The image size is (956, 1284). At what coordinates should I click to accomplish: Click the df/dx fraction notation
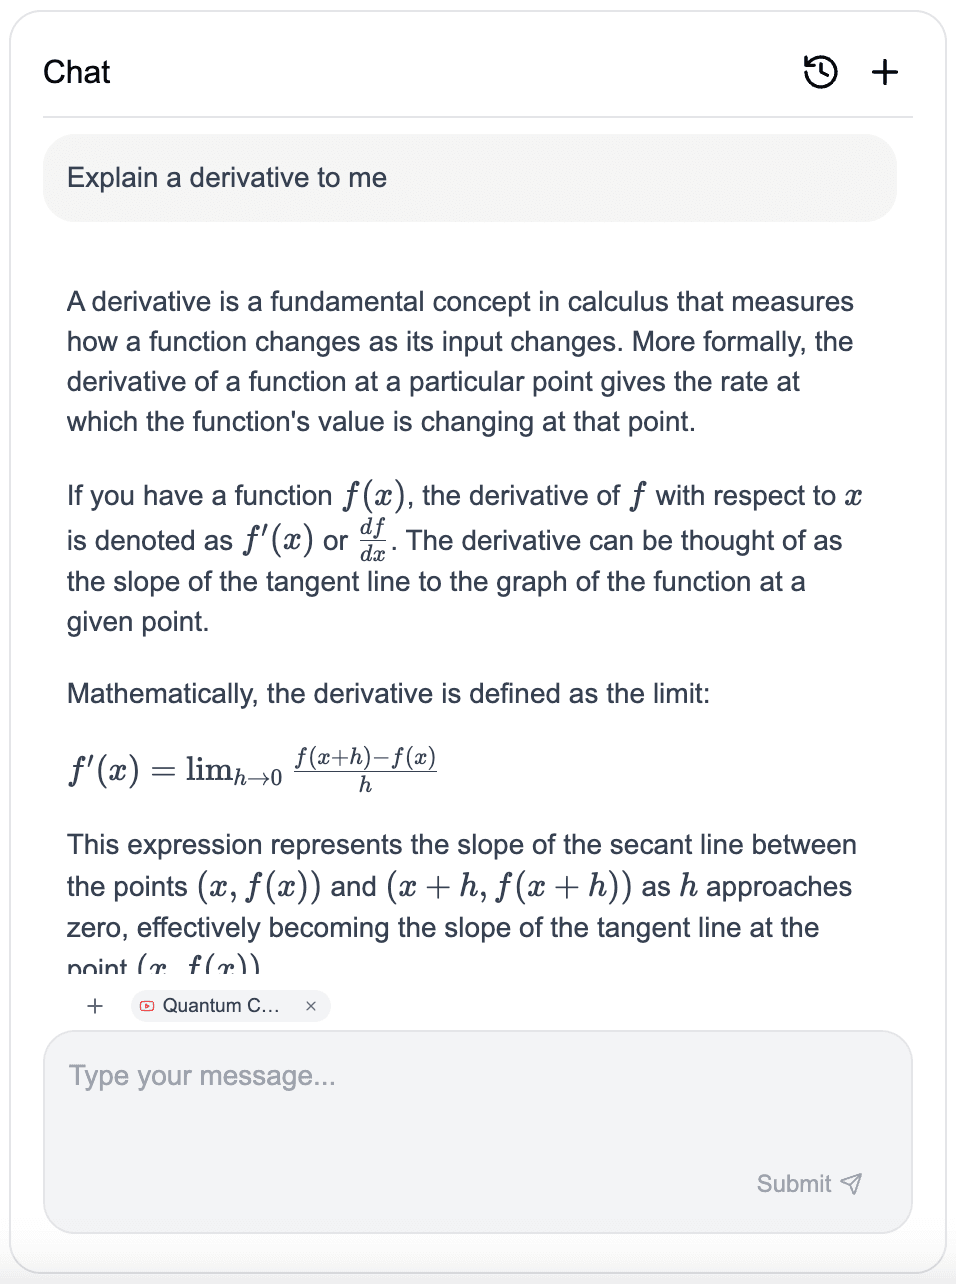(x=372, y=540)
